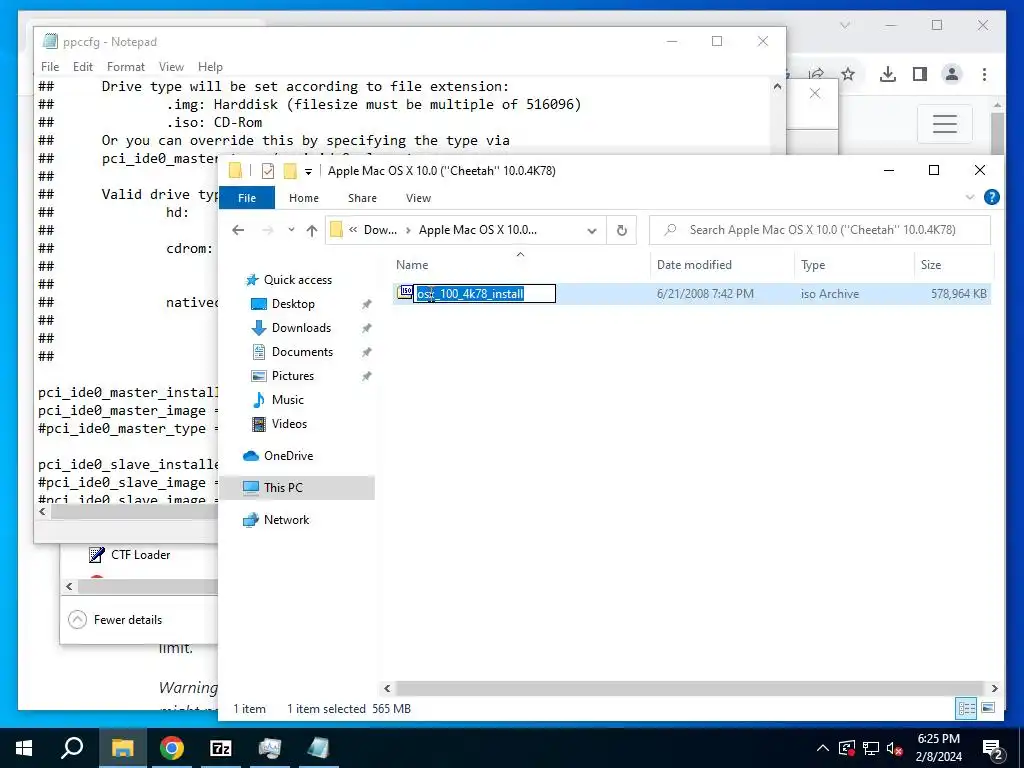Open the notification center icon
The height and width of the screenshot is (768, 1024).
(x=993, y=749)
